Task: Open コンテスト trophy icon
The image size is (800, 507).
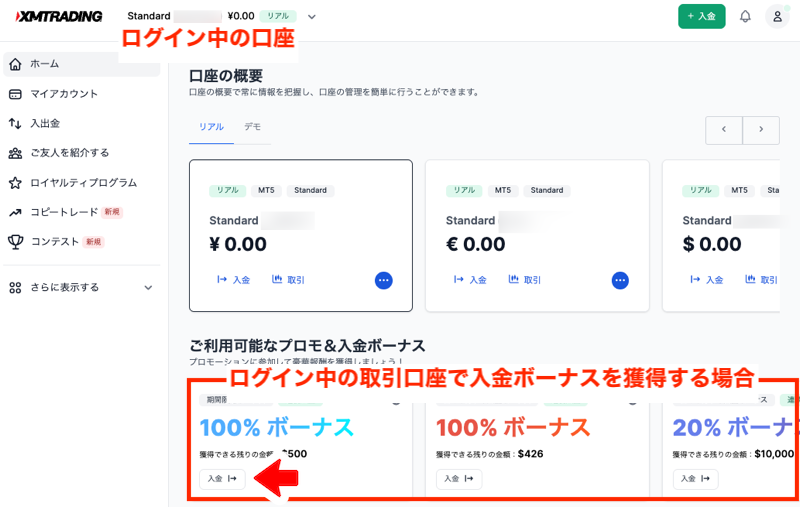Action: pyautogui.click(x=15, y=242)
